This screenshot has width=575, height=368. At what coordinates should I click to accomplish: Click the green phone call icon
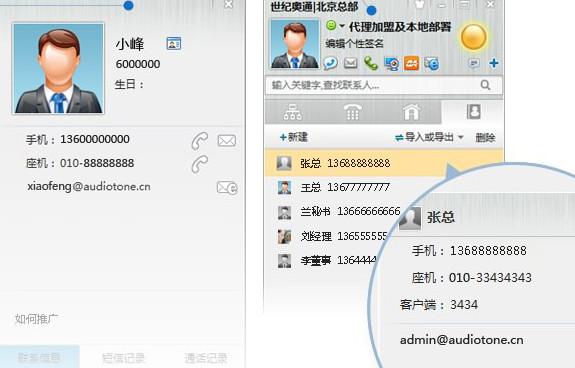pyautogui.click(x=371, y=63)
